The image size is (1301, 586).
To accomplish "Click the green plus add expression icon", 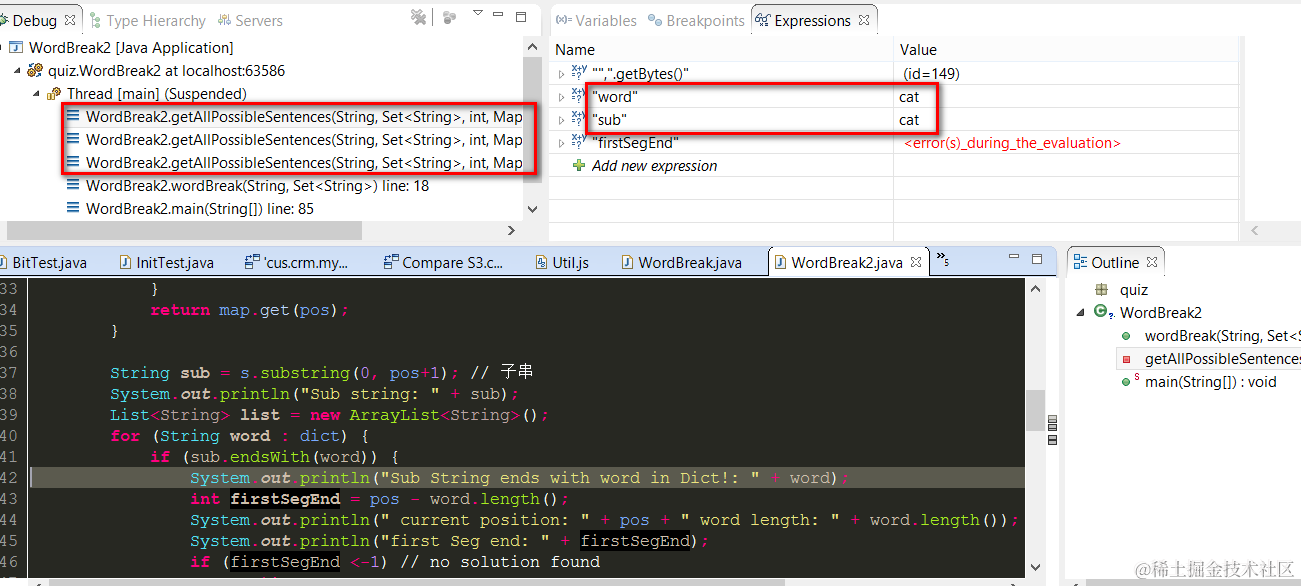I will pos(579,166).
